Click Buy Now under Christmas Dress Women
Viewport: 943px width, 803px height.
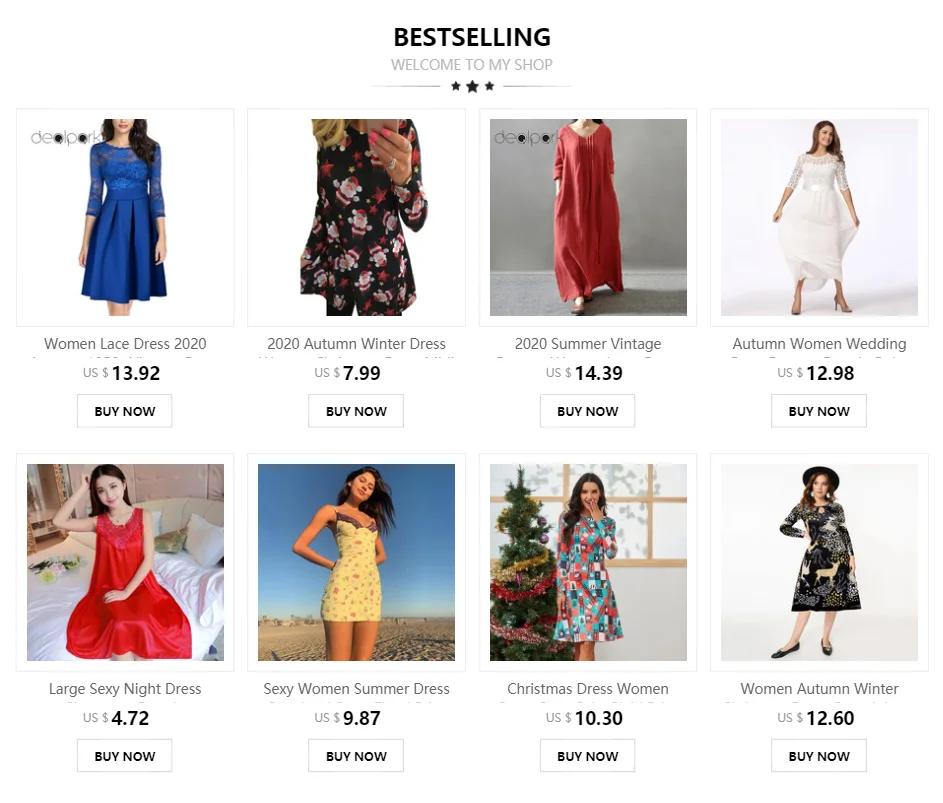coord(588,755)
